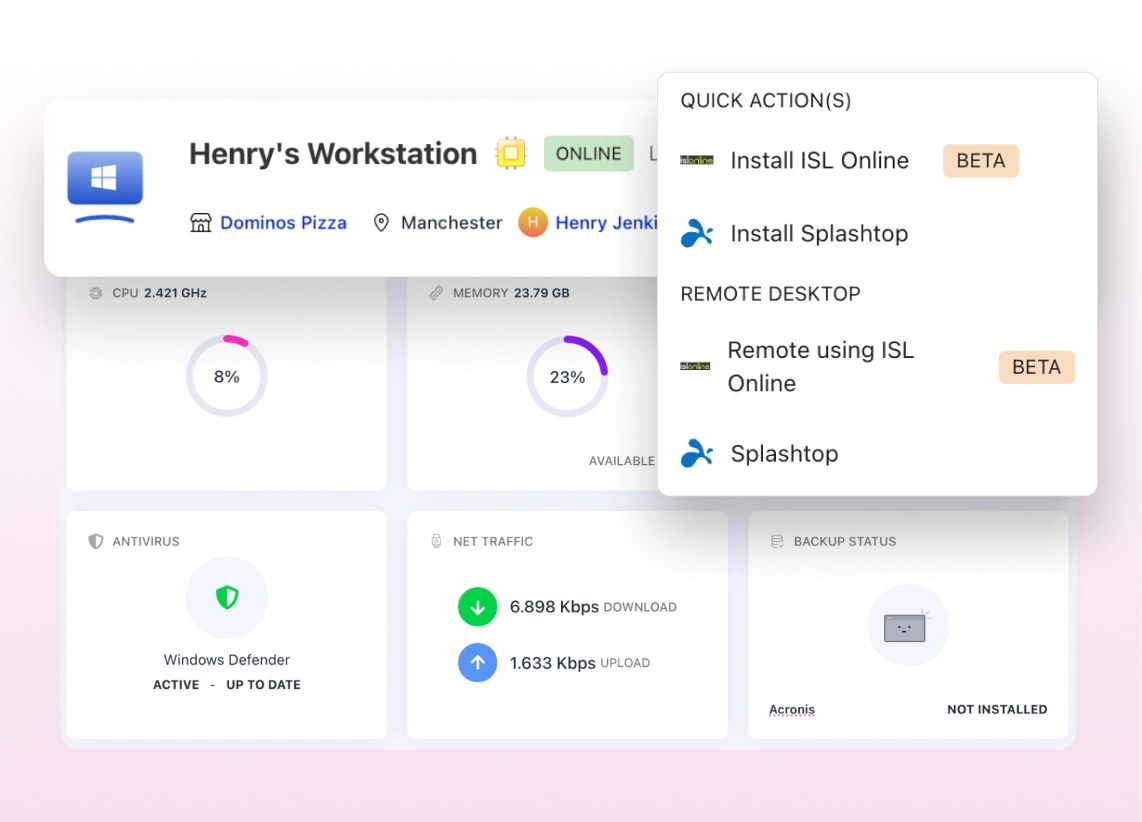Choose Install Splashtop from quick actions
The height and width of the screenshot is (822, 1142).
[x=819, y=233]
